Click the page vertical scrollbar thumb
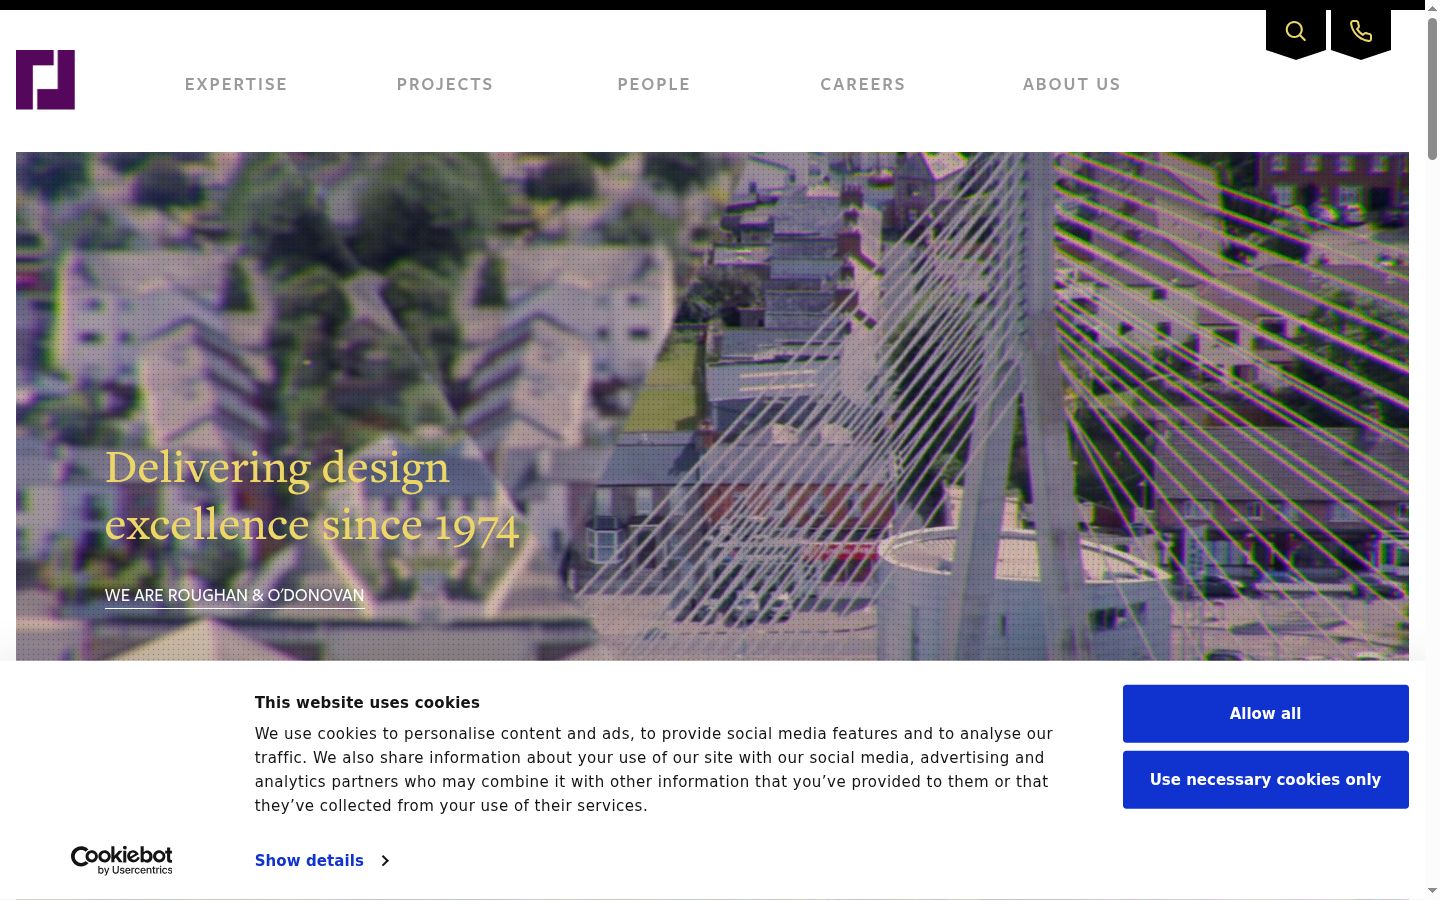Image resolution: width=1440 pixels, height=900 pixels. click(1432, 88)
